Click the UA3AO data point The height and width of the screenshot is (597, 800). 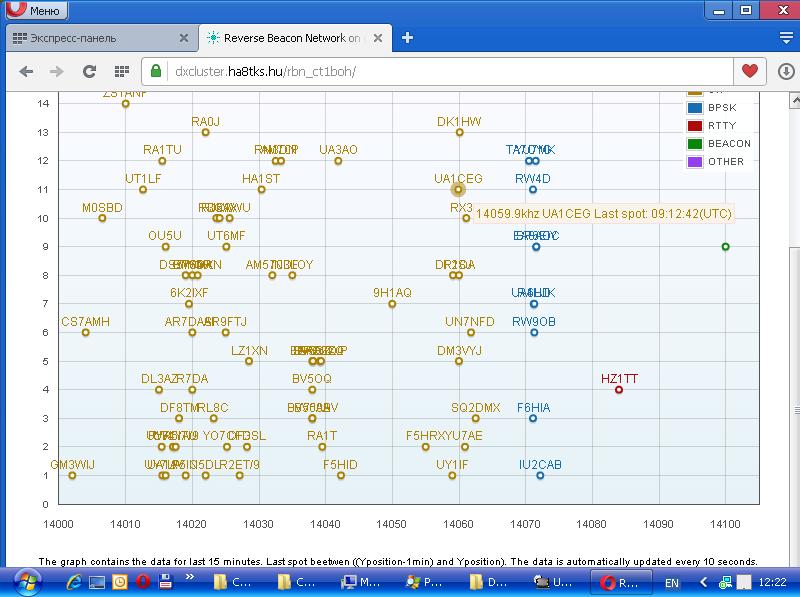click(x=338, y=161)
